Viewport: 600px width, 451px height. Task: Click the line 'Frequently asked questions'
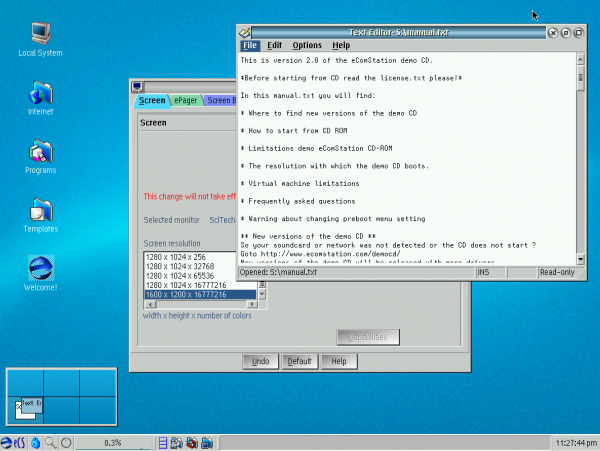tap(302, 201)
